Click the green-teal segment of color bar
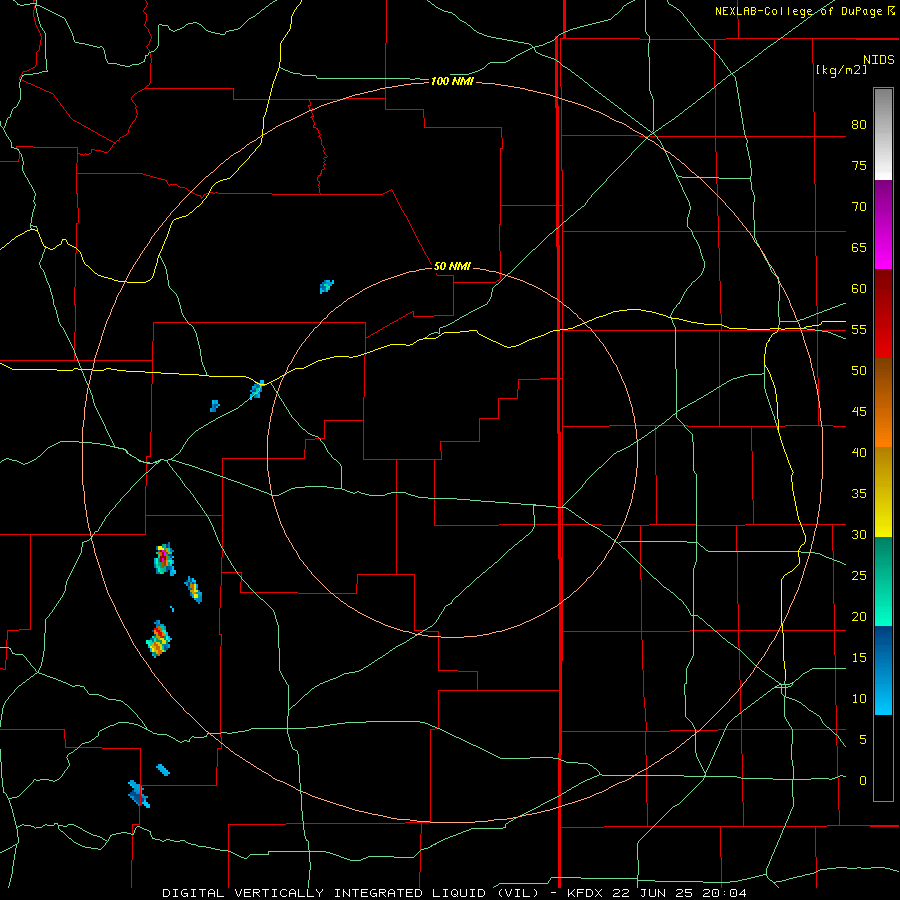Screen dimensions: 900x900 (883, 581)
